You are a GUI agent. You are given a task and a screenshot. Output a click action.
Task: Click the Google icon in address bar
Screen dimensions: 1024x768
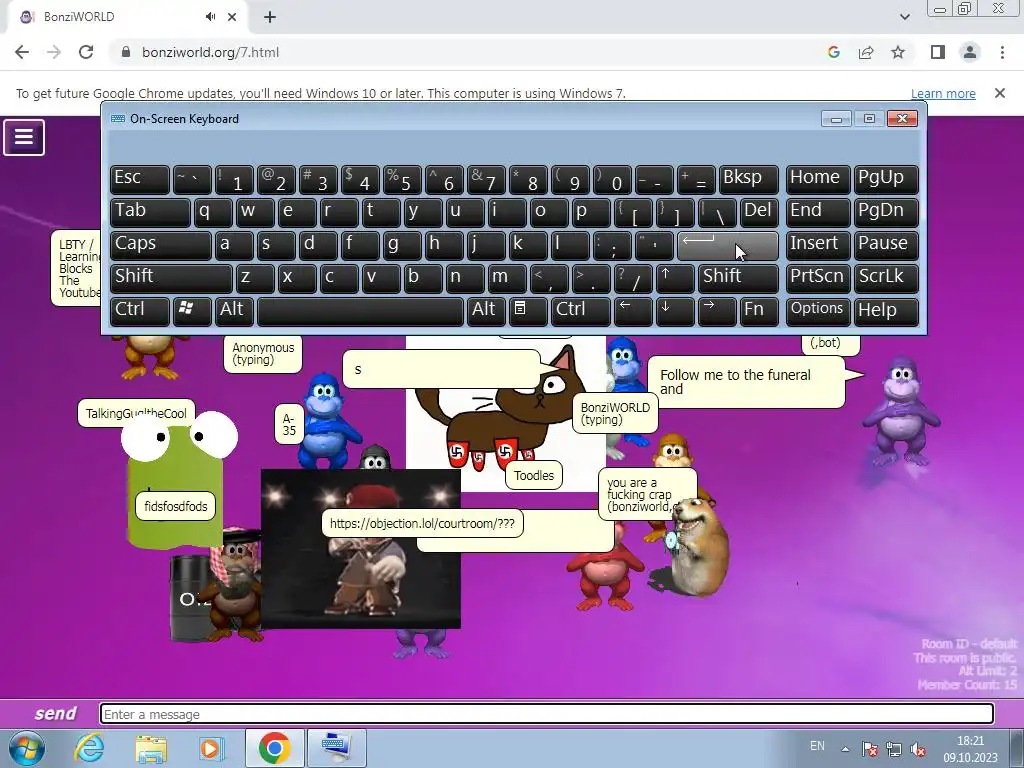833,52
